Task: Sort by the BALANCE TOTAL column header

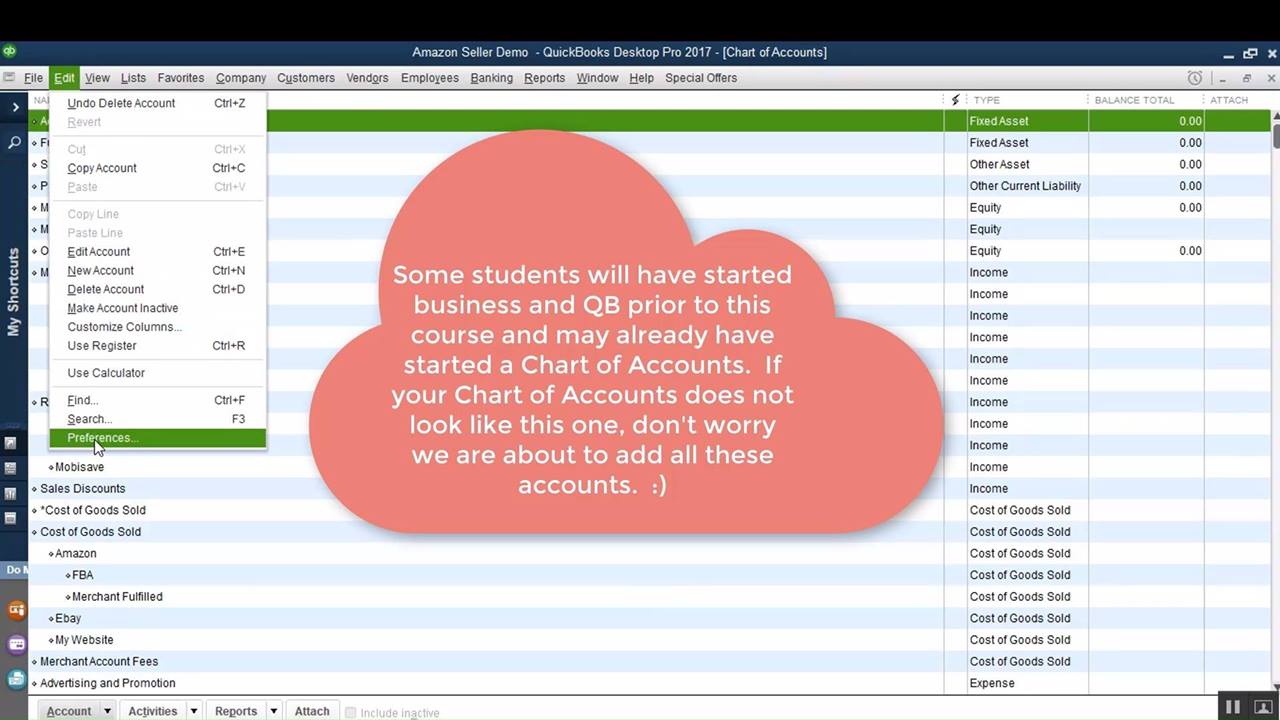Action: [1134, 100]
